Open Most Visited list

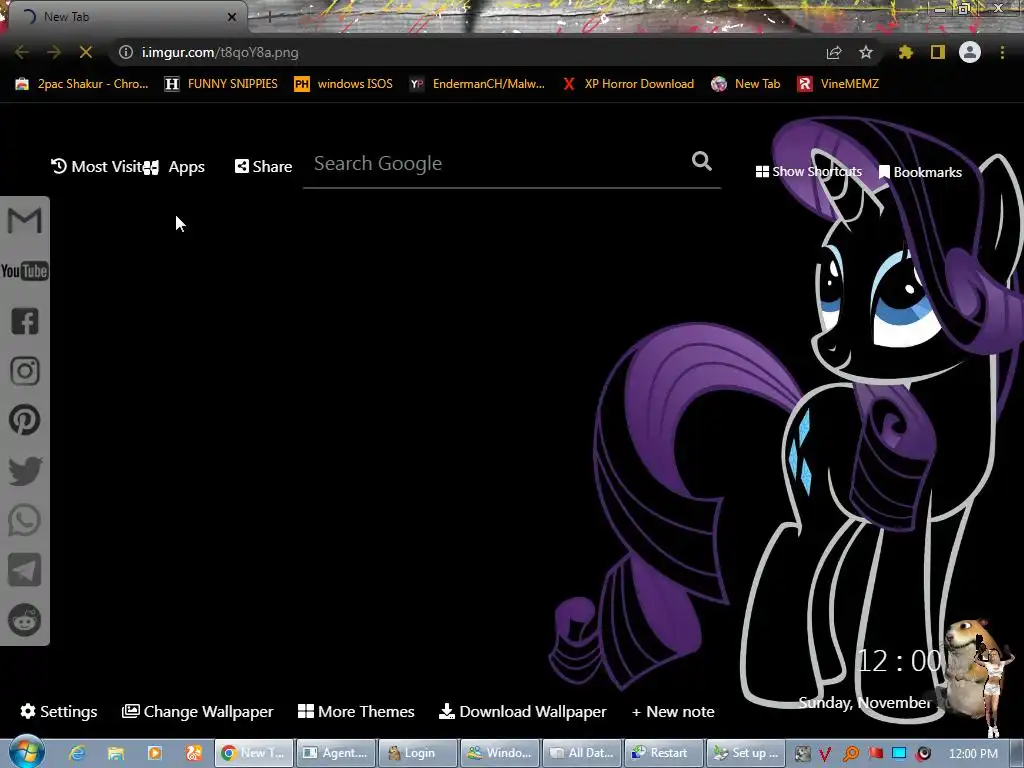(x=97, y=167)
